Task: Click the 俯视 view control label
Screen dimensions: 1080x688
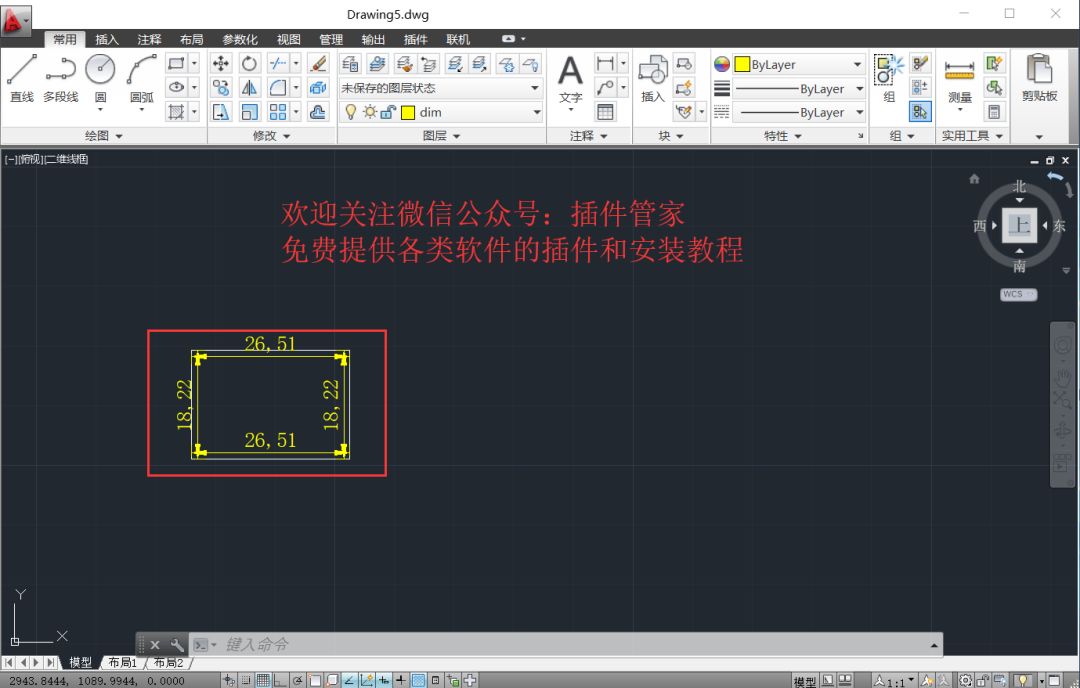Action: pos(30,159)
